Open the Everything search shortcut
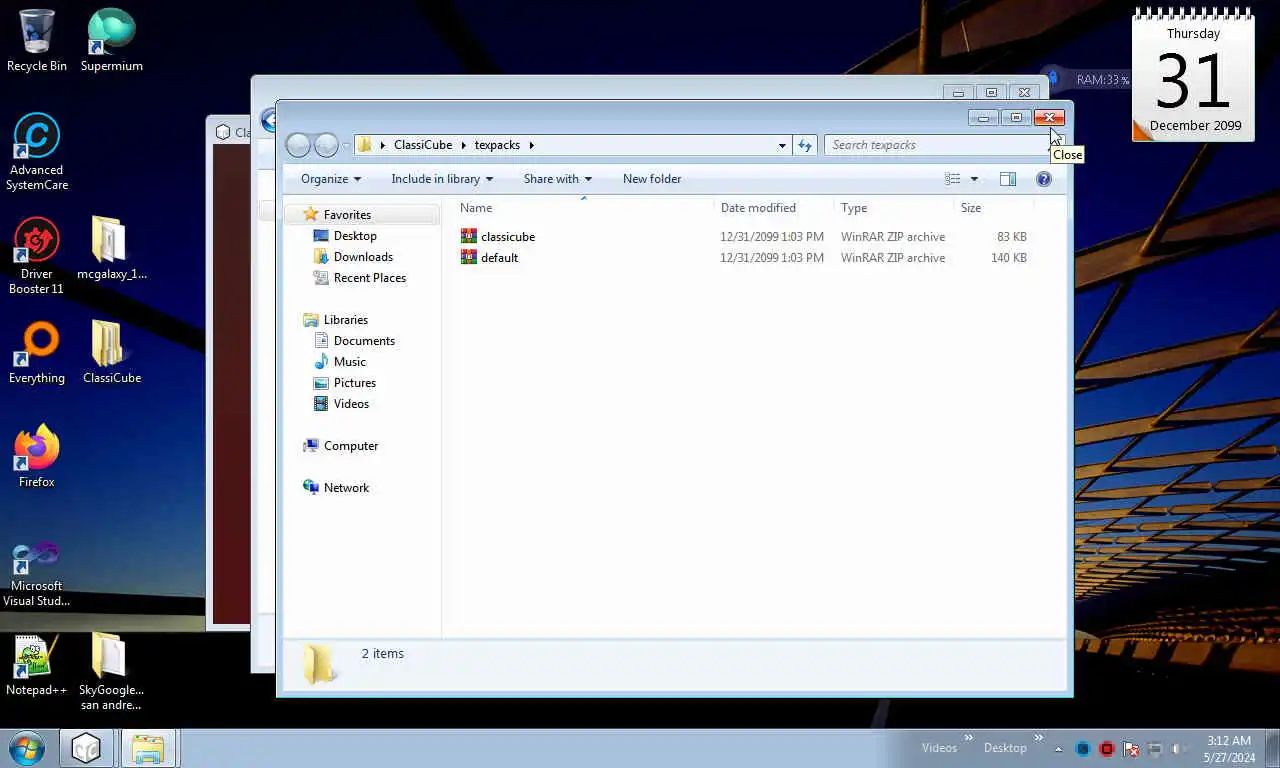The height and width of the screenshot is (768, 1280). pyautogui.click(x=37, y=352)
